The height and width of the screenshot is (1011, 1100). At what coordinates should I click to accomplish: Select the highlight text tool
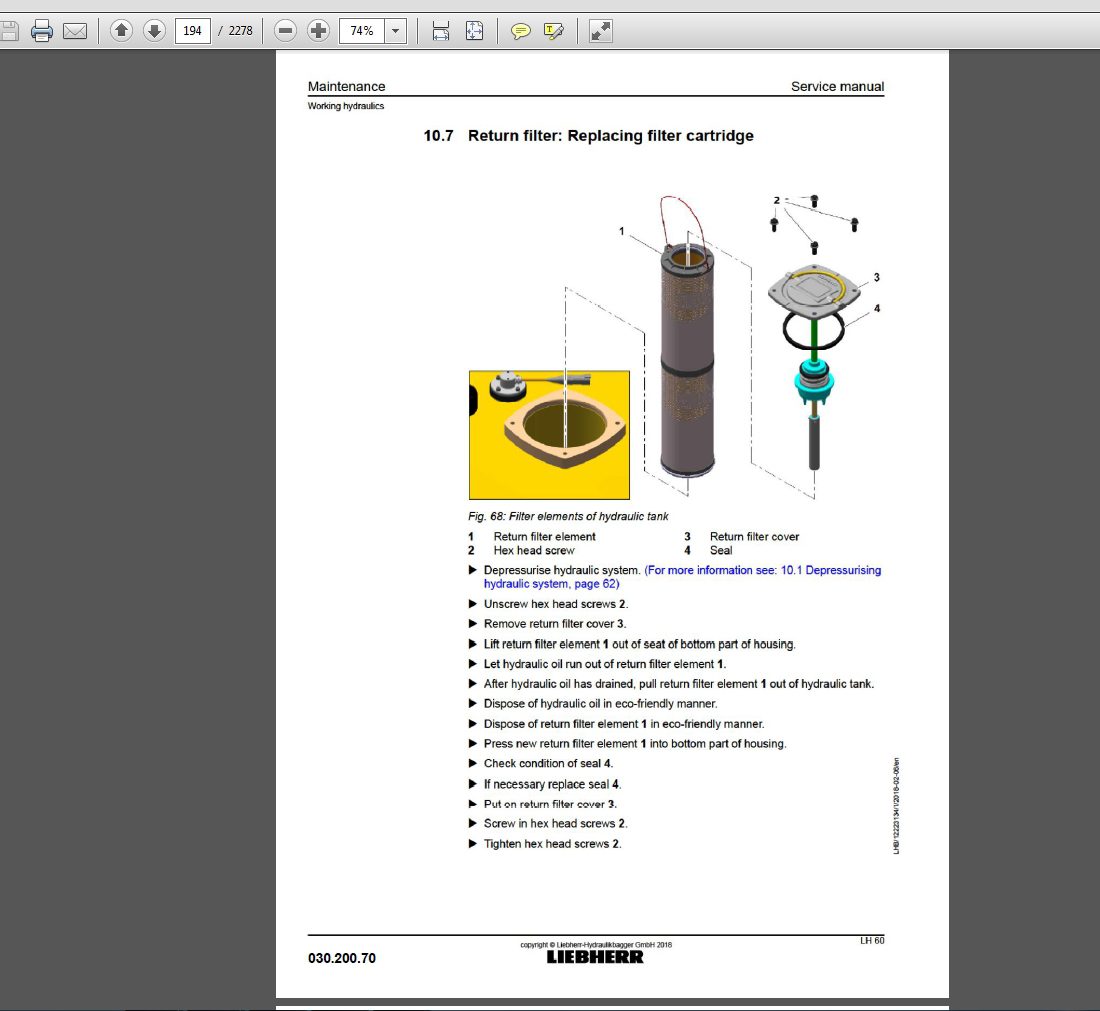(554, 31)
